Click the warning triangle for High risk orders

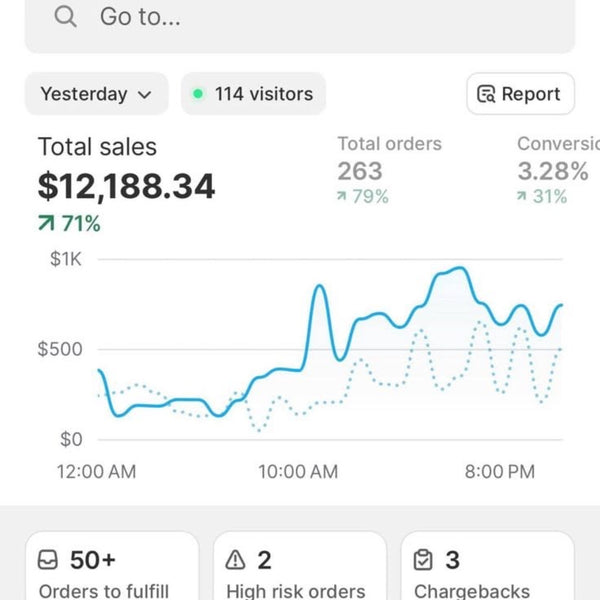pos(235,560)
